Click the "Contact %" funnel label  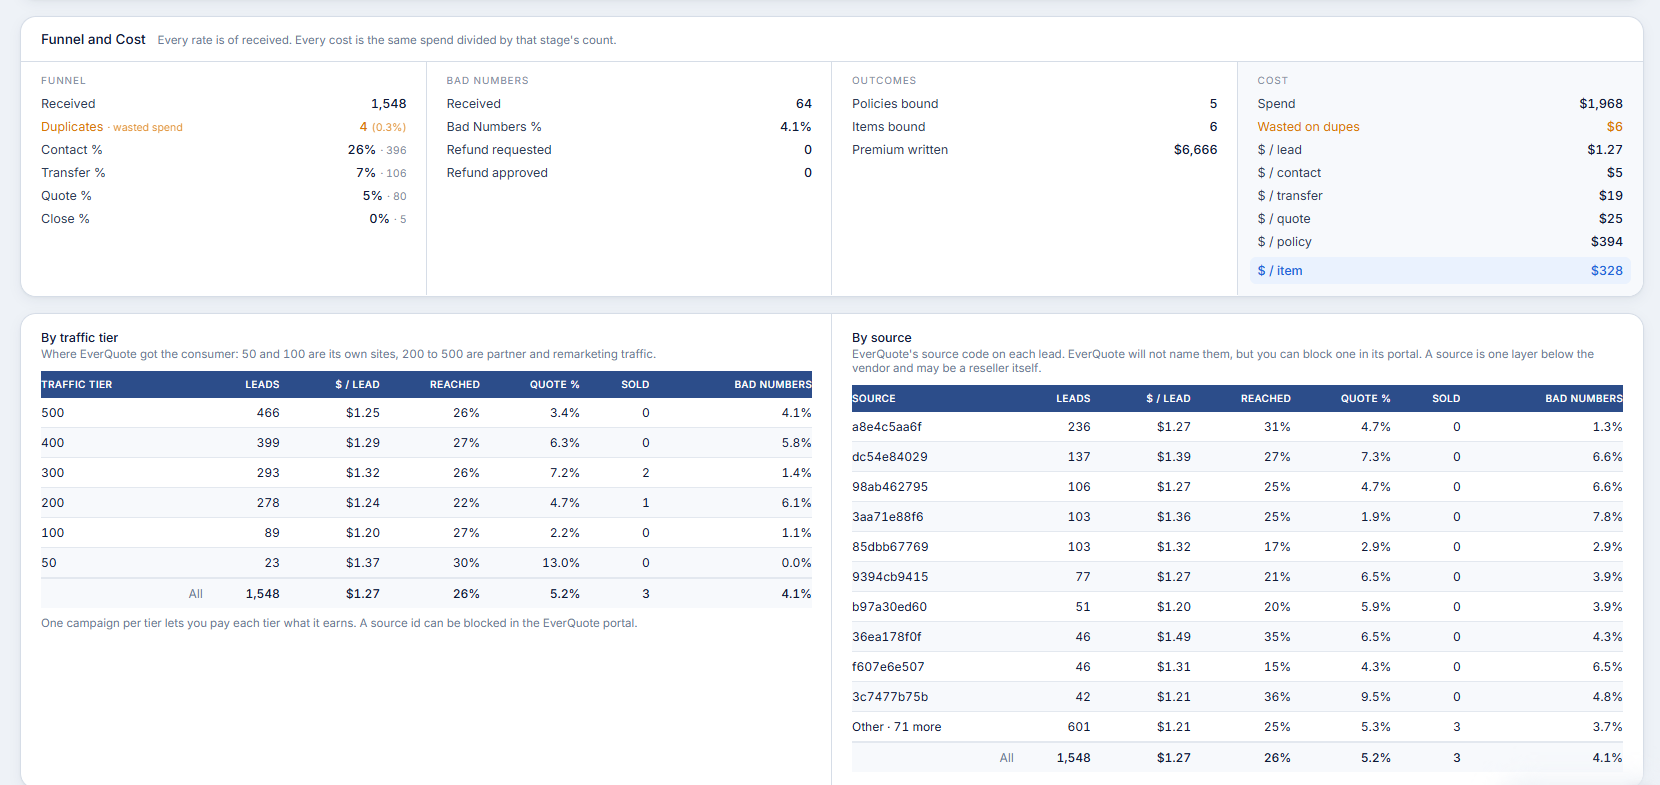pos(72,150)
